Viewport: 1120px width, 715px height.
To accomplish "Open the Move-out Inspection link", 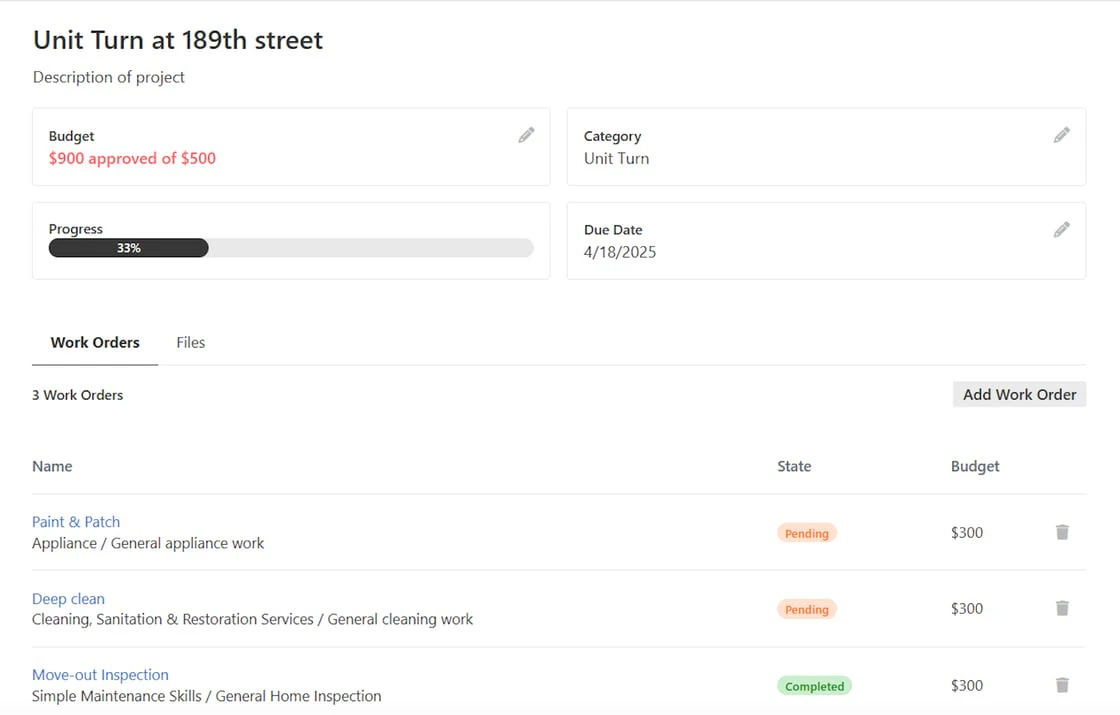I will click(x=100, y=674).
